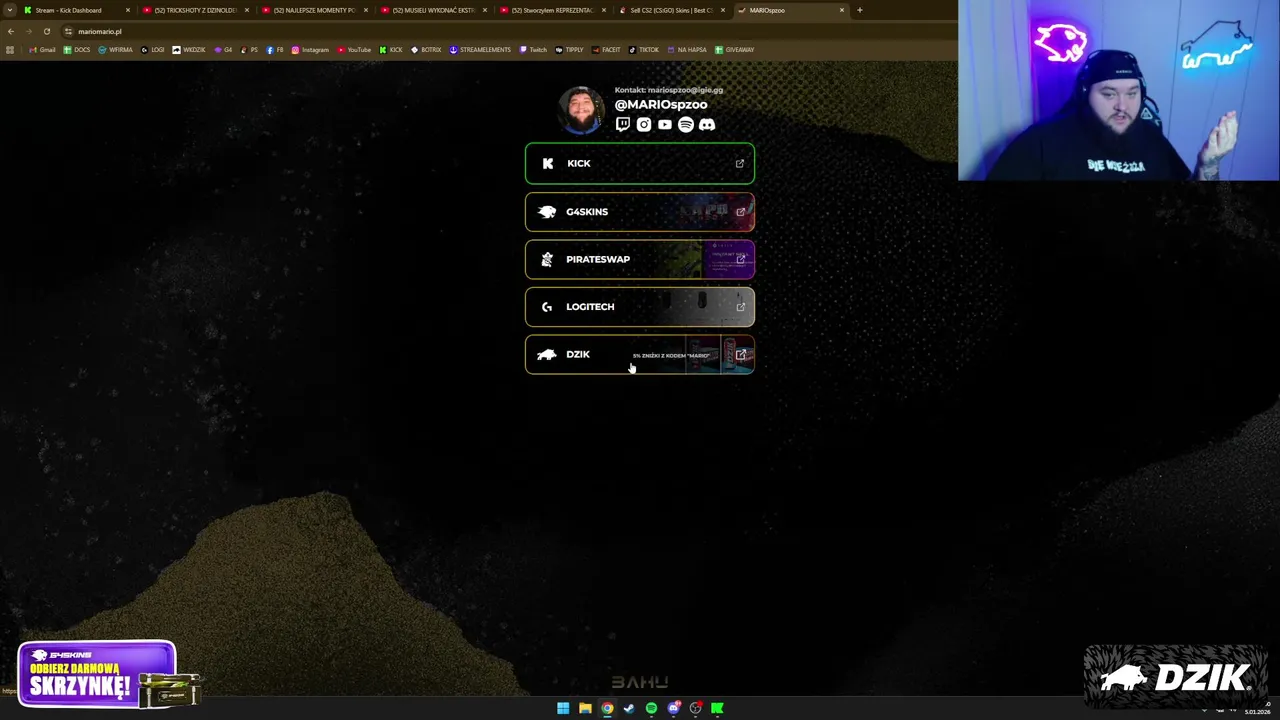Click the browser forward arrow

(28, 31)
